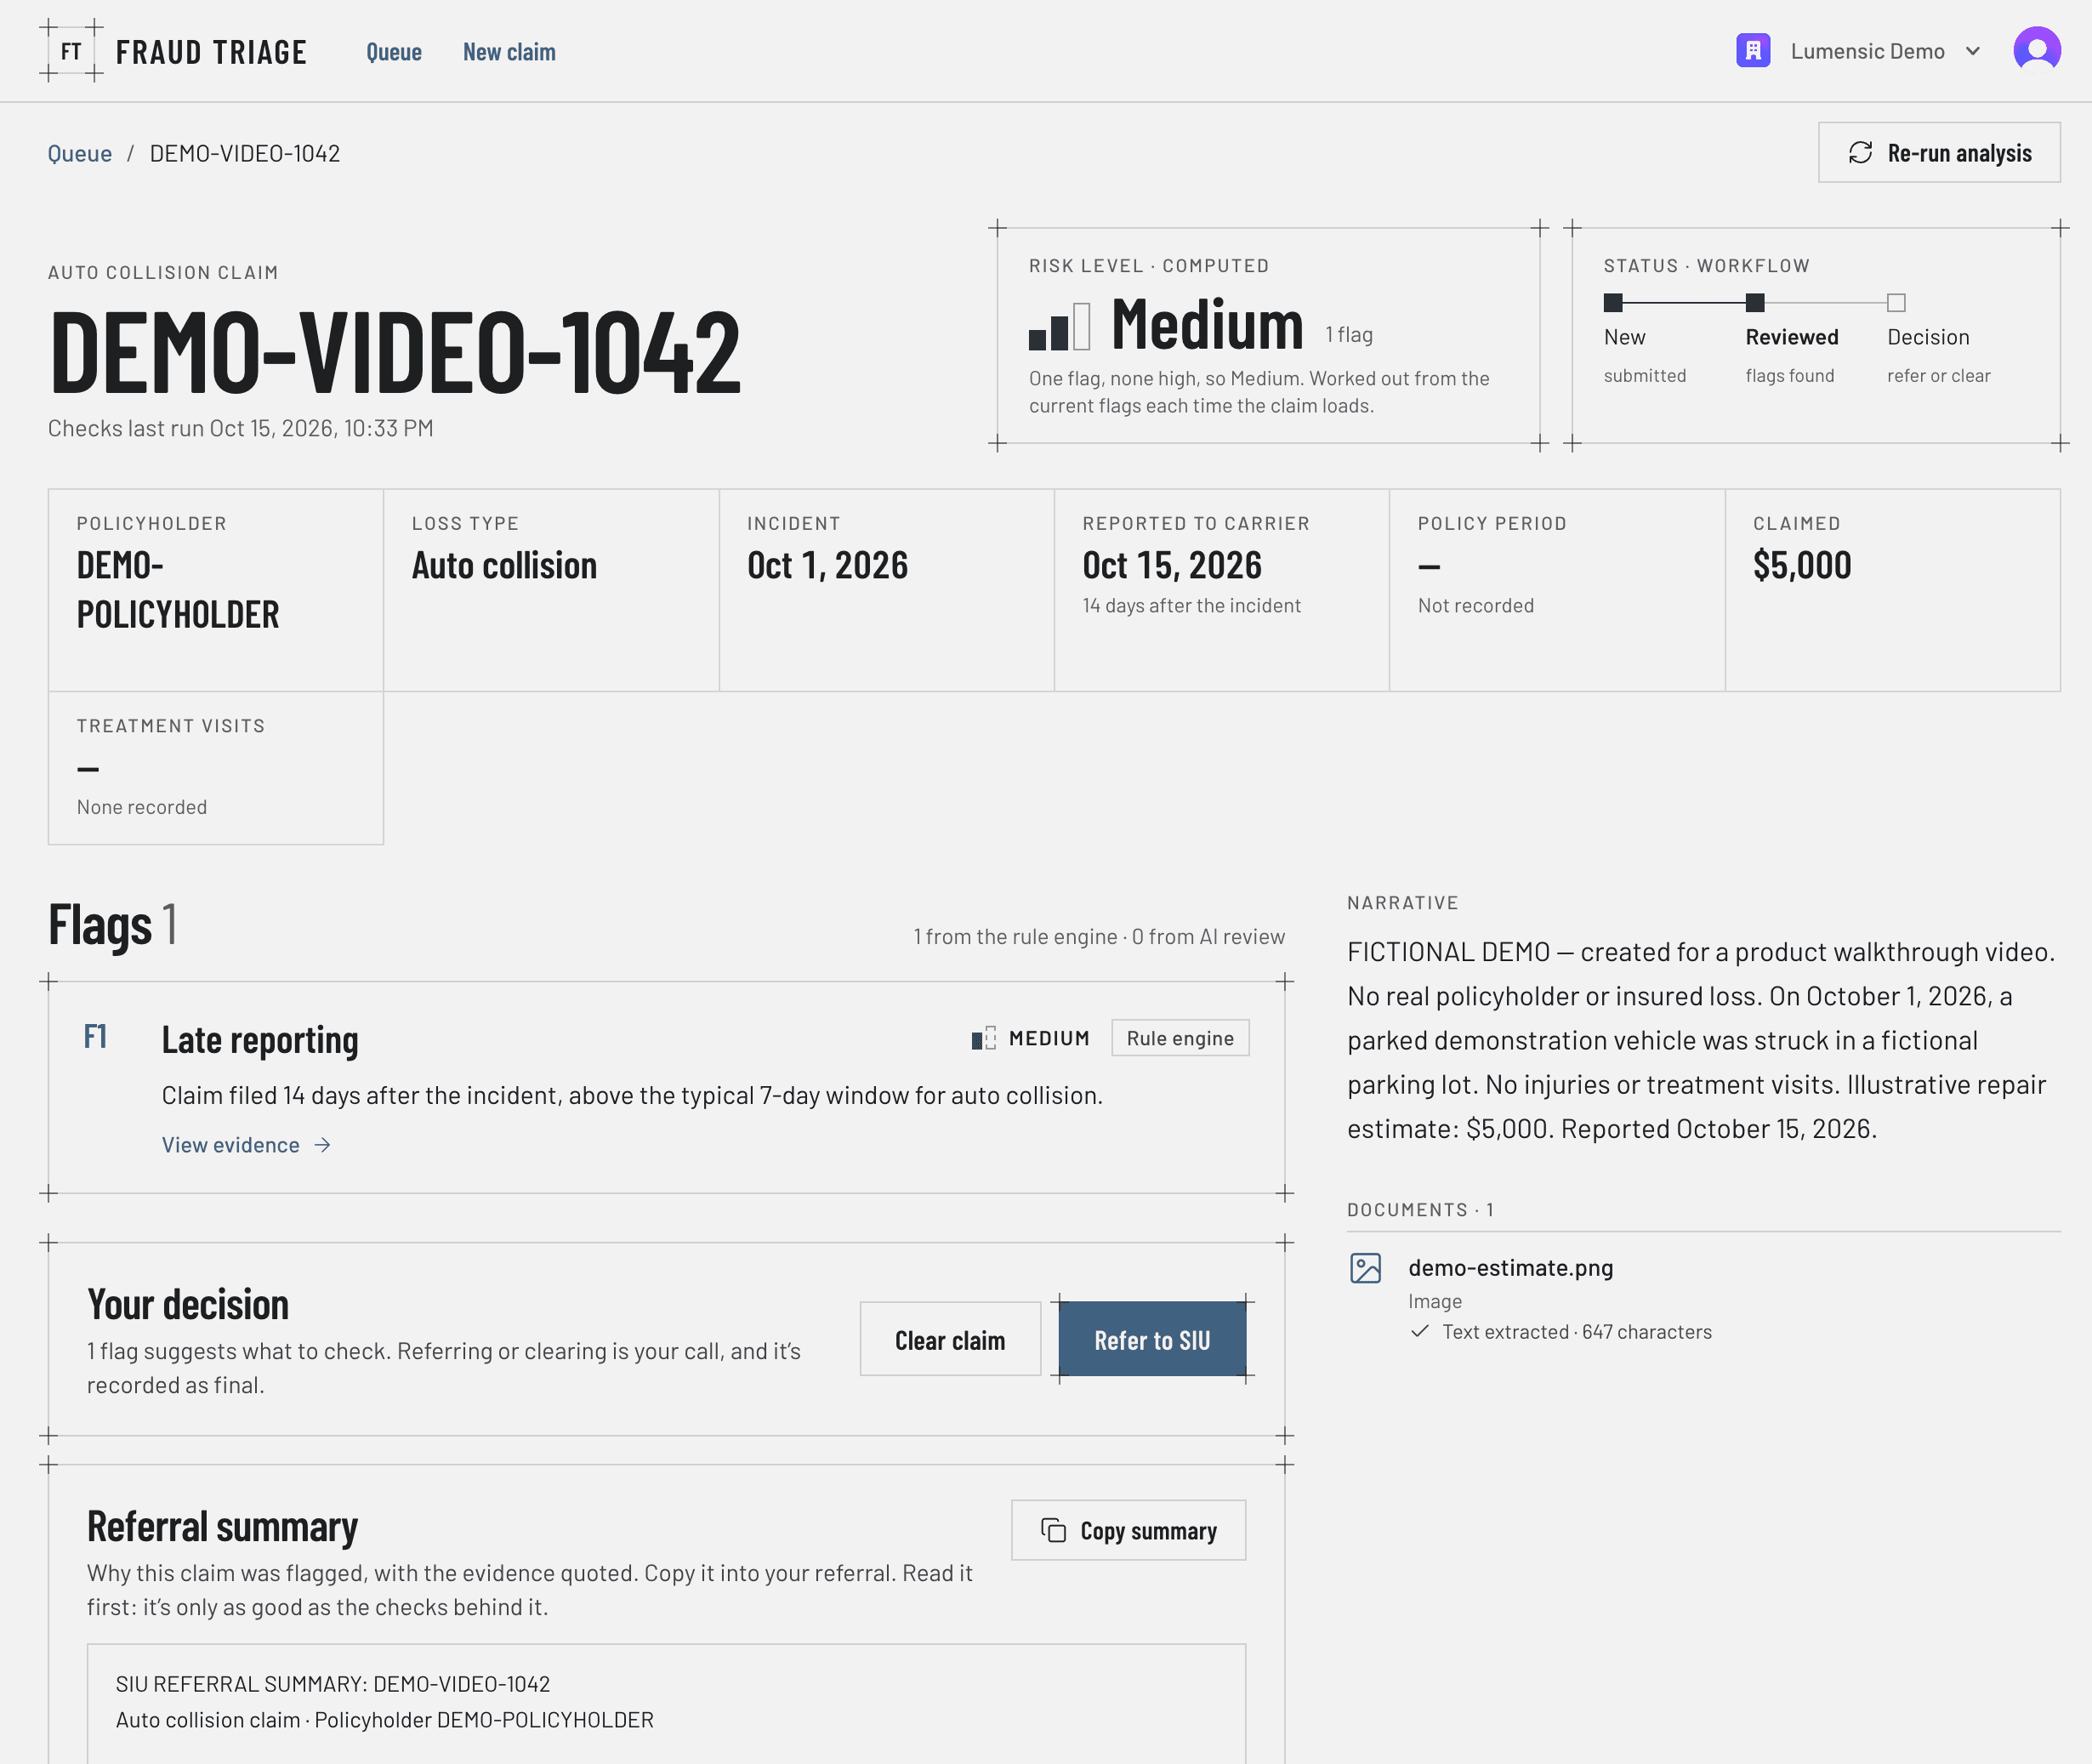Open the New claim nav item

(x=509, y=52)
